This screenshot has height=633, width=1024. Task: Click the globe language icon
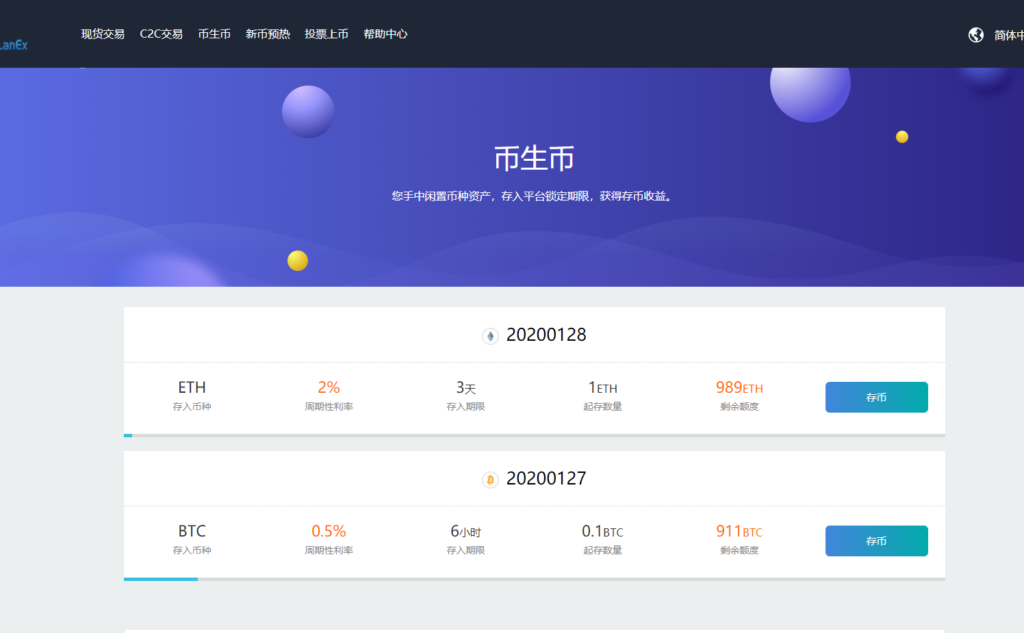[976, 35]
